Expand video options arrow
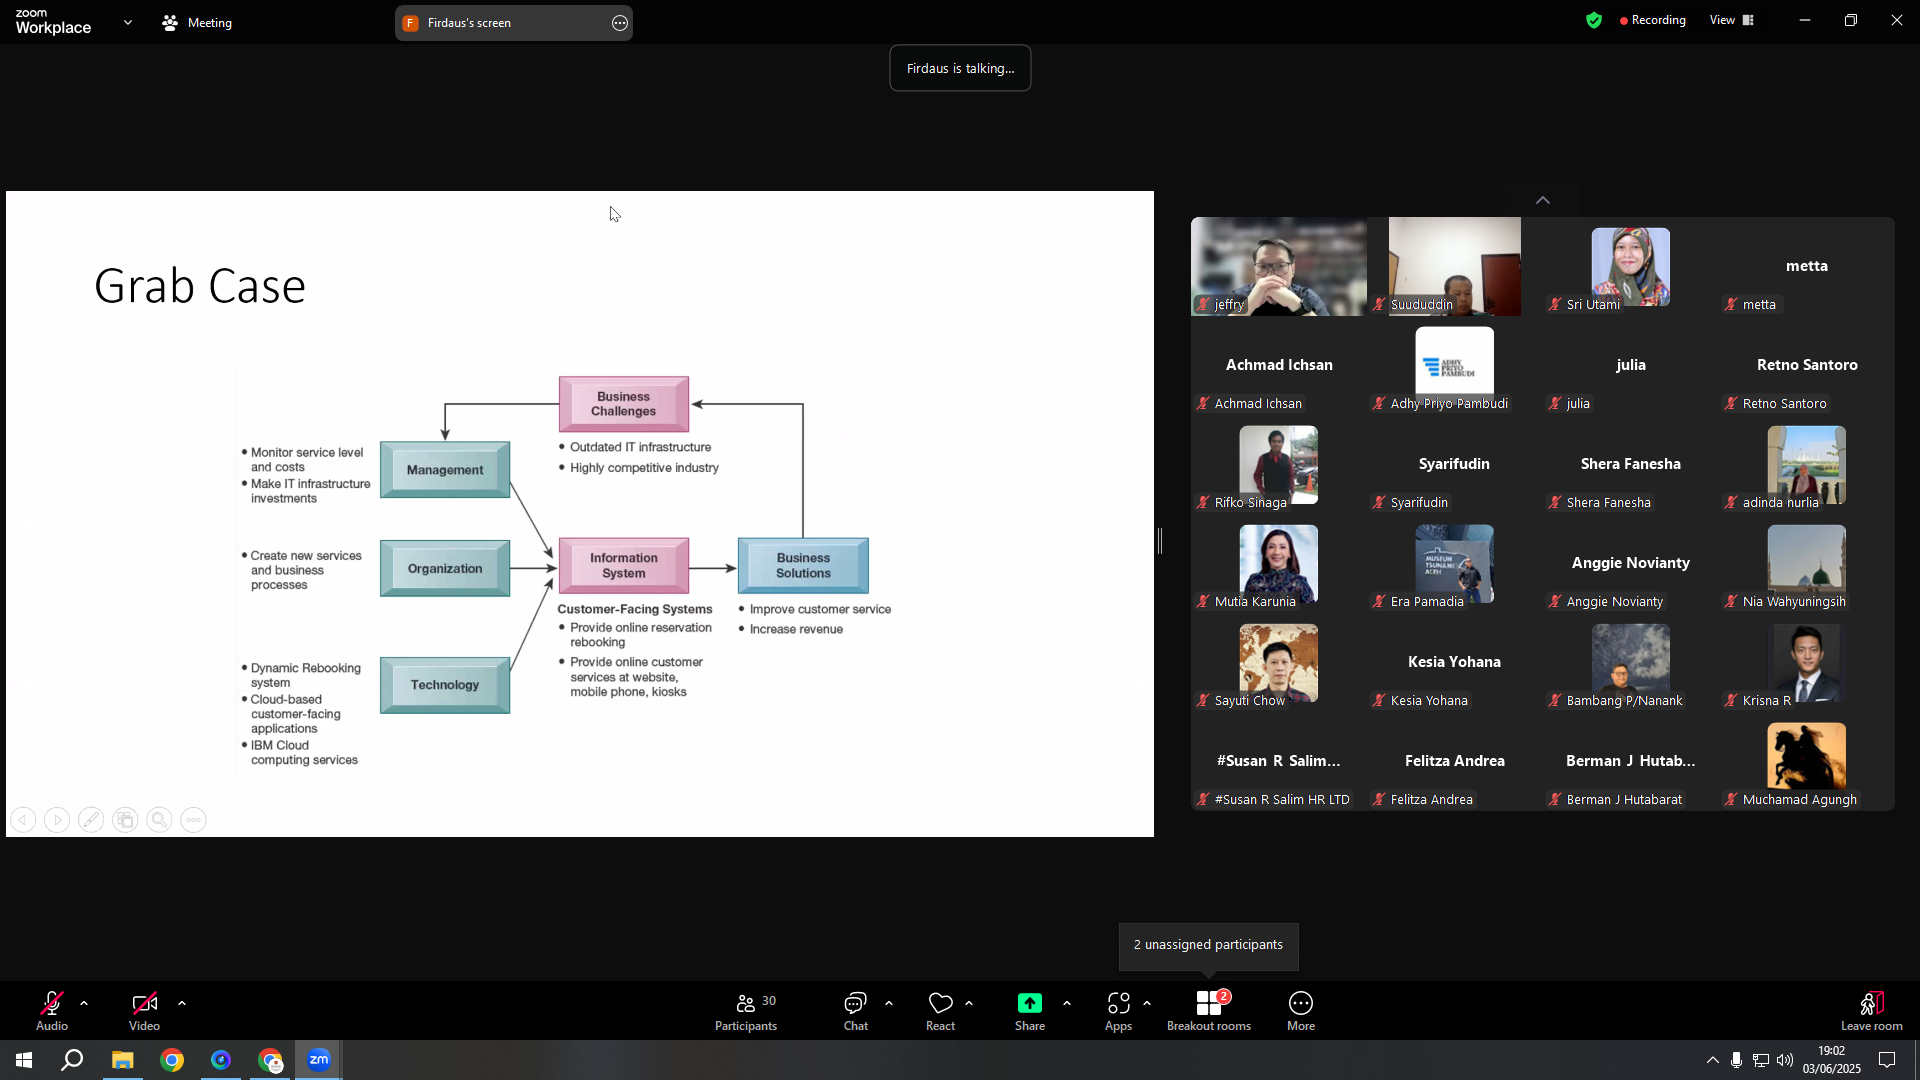The image size is (1920, 1080). pyautogui.click(x=182, y=1003)
